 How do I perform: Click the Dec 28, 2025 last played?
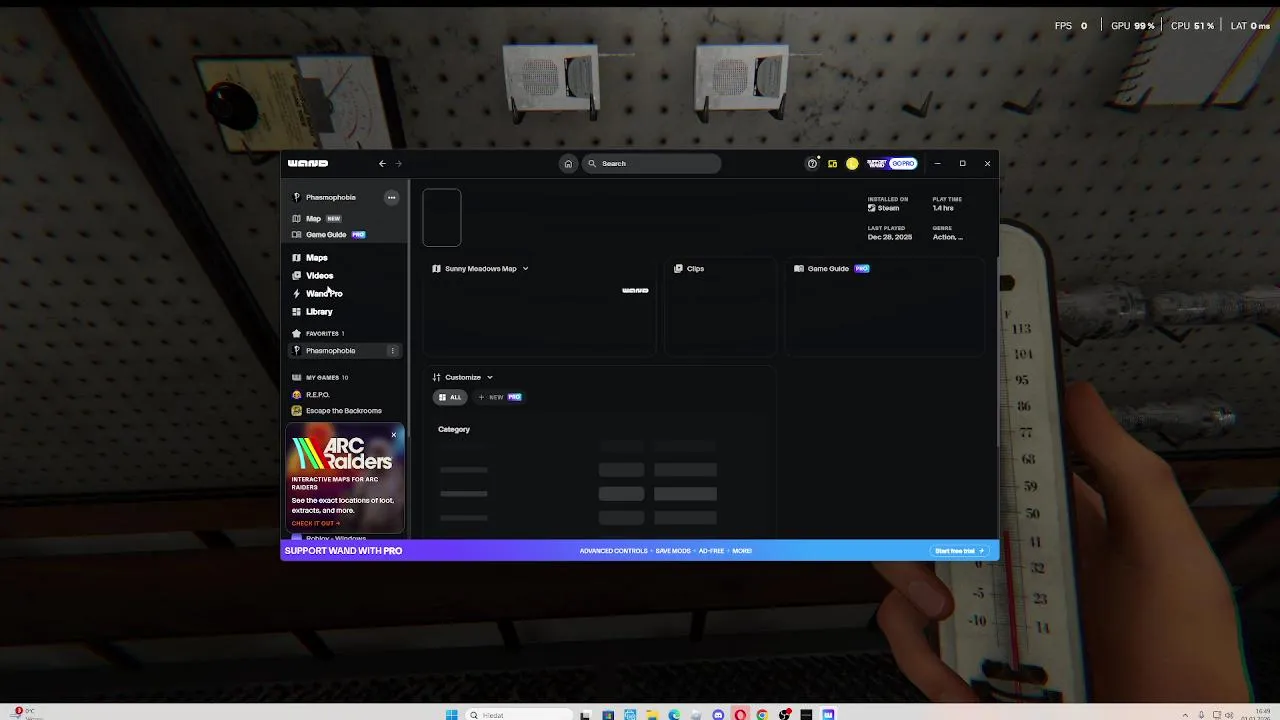890,238
